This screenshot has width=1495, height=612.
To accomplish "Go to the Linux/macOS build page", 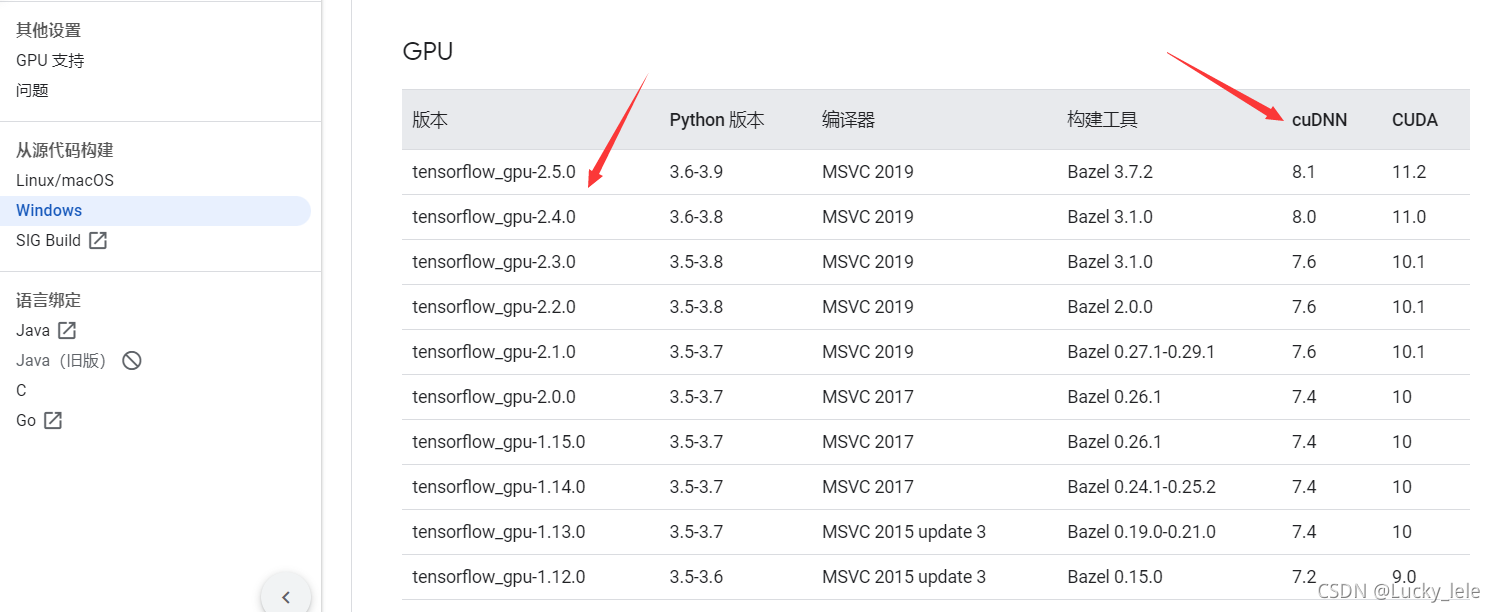I will coord(65,180).
